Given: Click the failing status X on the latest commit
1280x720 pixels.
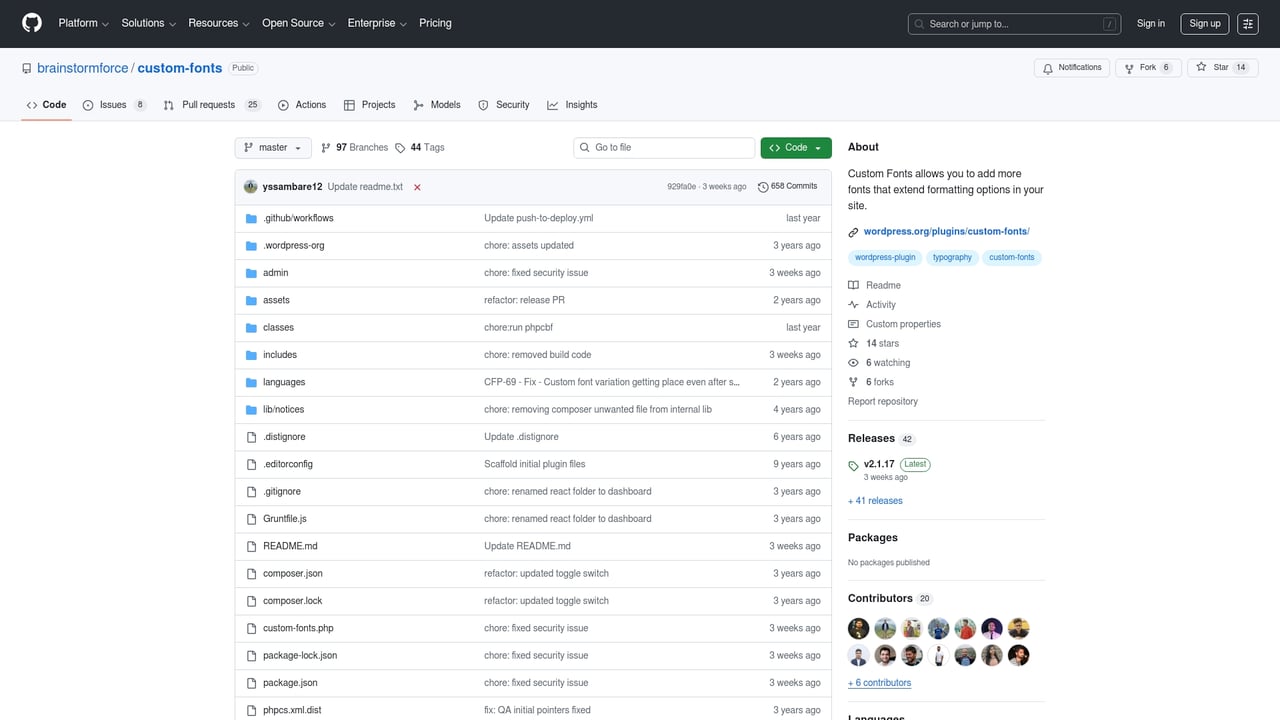Looking at the screenshot, I should pos(417,186).
